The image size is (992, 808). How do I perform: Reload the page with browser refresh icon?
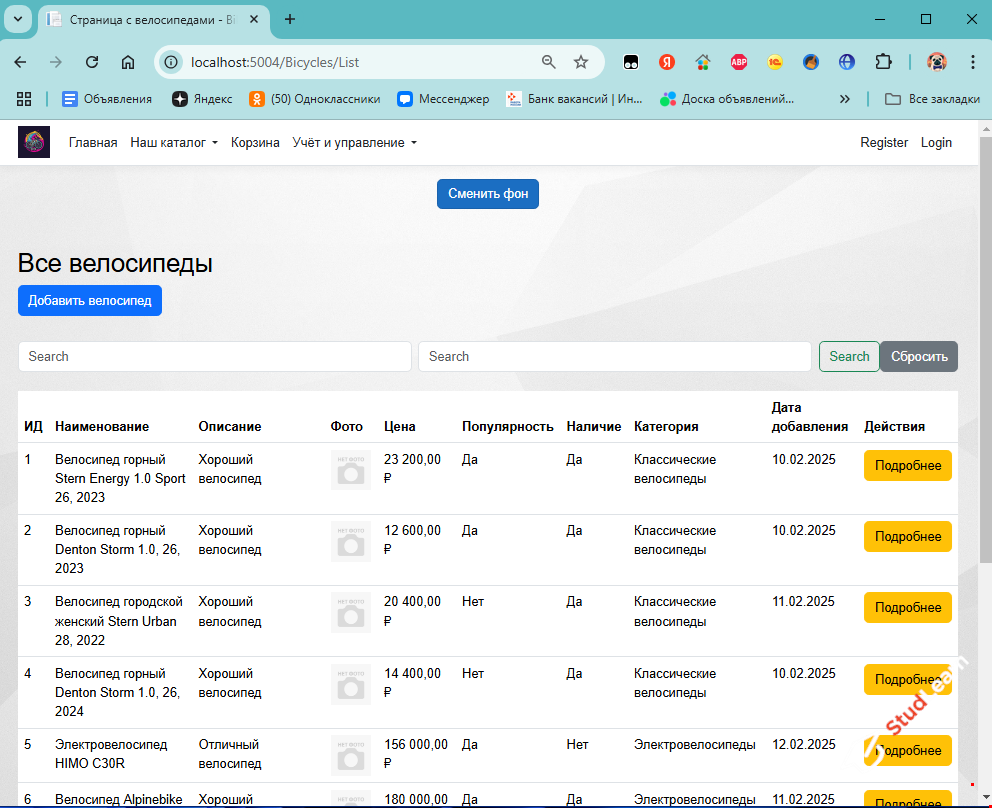click(92, 62)
